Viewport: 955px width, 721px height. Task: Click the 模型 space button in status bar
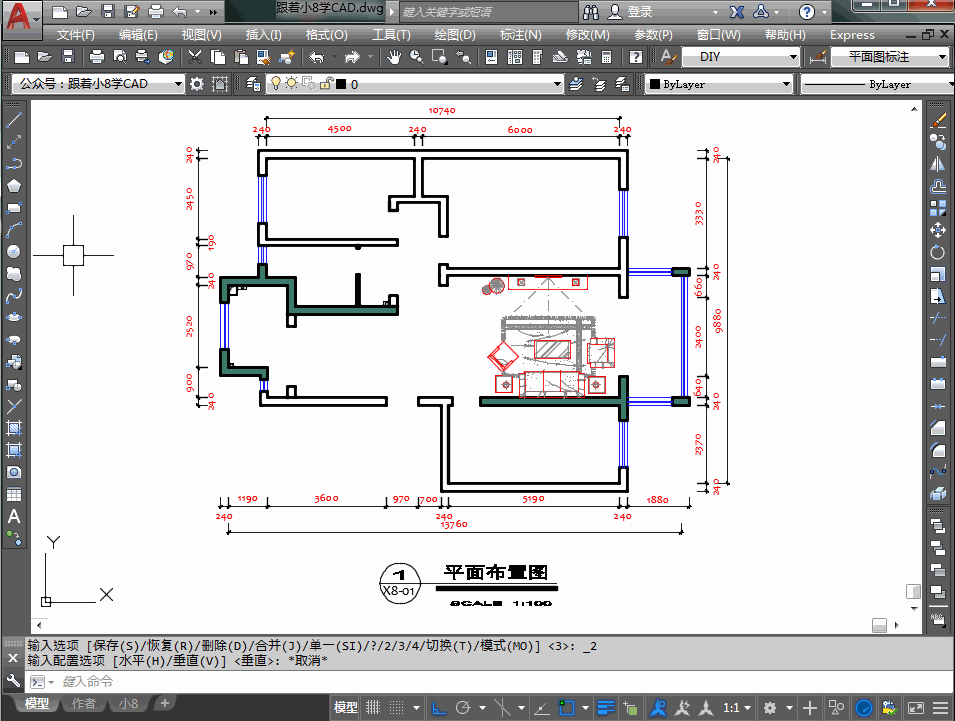tap(345, 708)
